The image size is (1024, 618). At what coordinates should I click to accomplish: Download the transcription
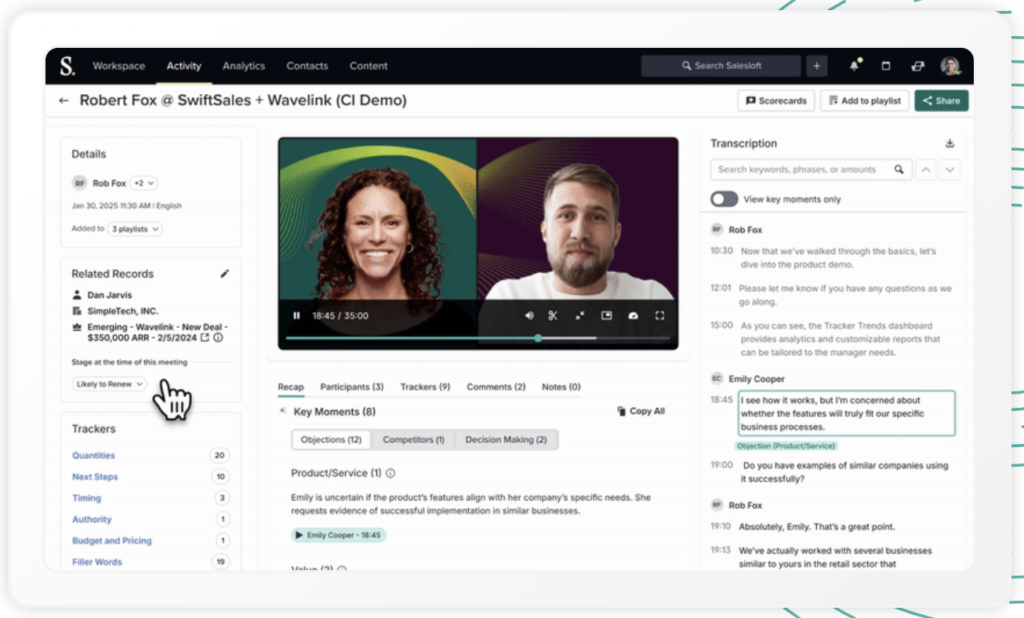pyautogui.click(x=949, y=144)
